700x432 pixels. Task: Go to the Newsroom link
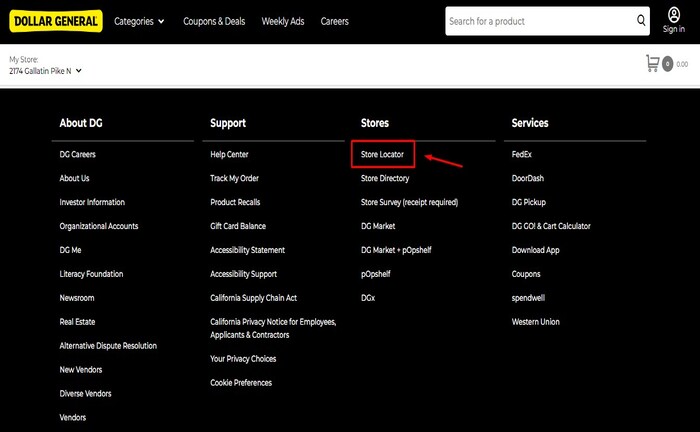point(77,298)
